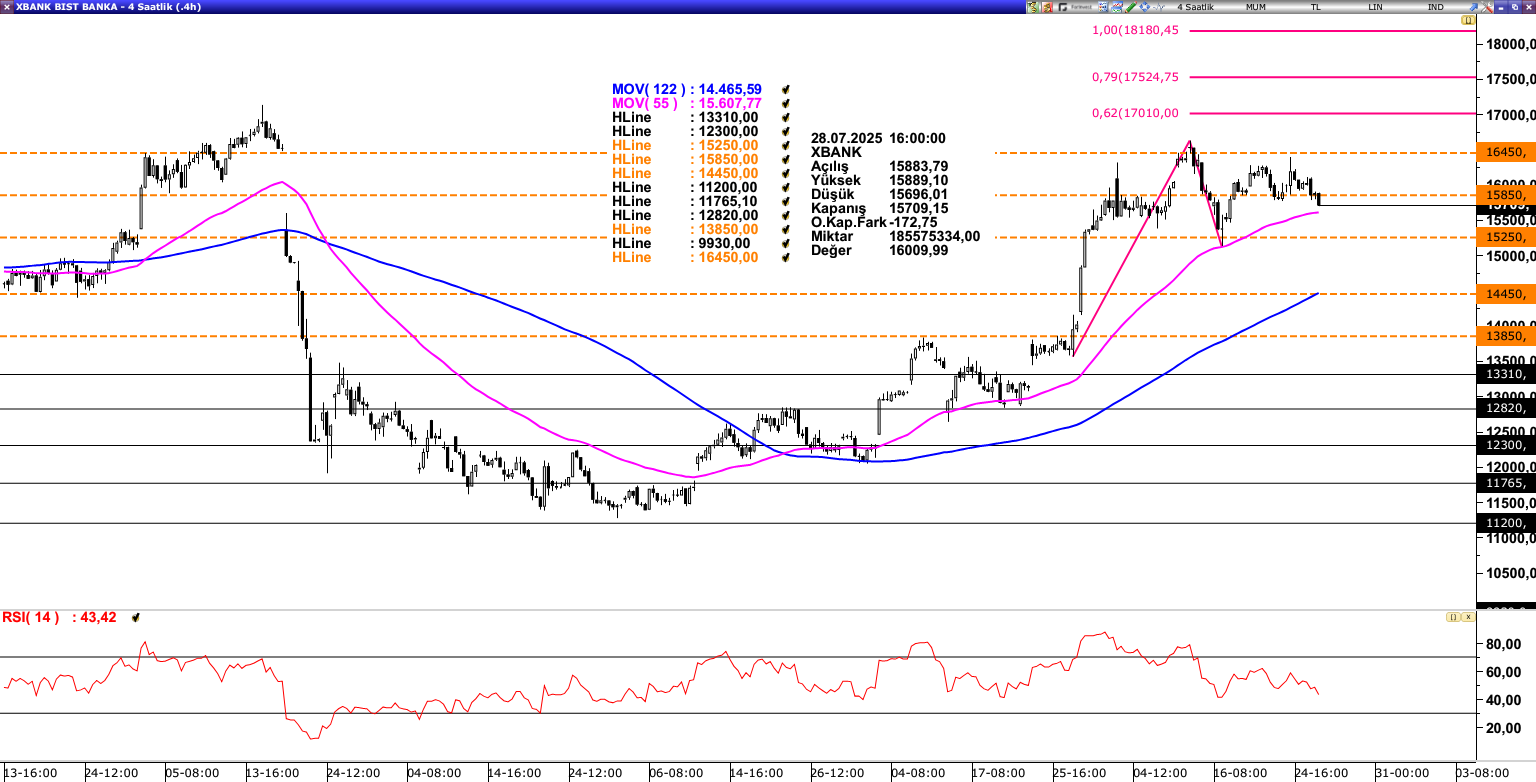Viewport: 1536px width, 782px height.
Task: Click the waveform line icon in the toolbar
Action: coord(1158,7)
